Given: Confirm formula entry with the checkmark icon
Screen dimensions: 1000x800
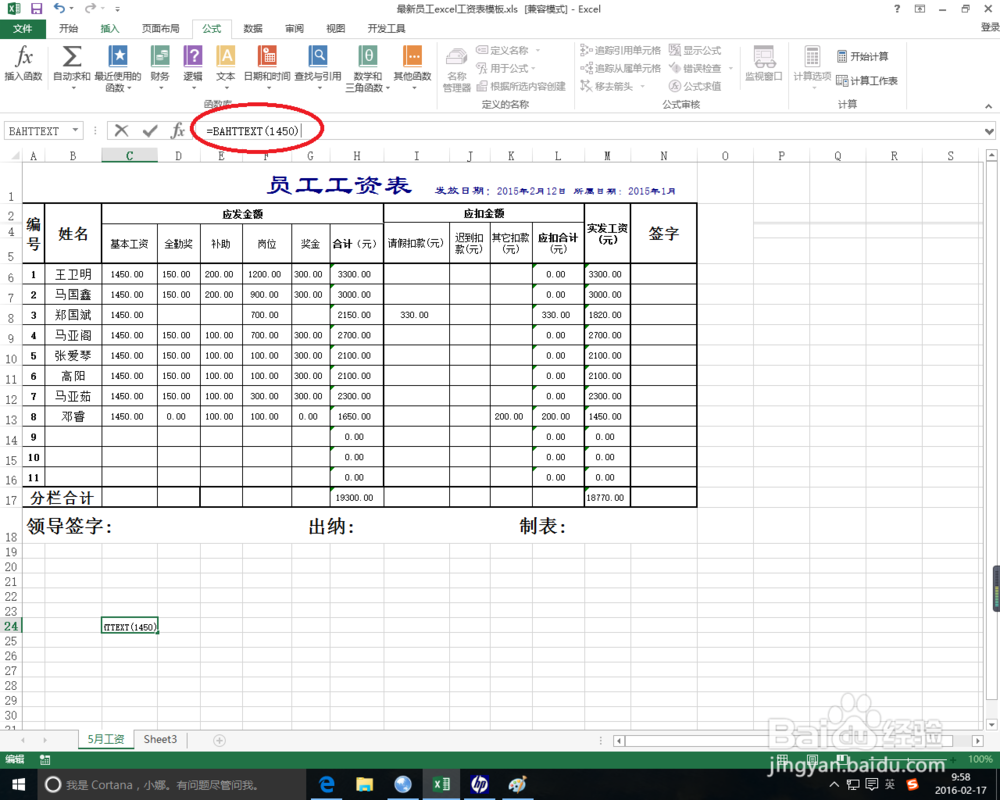Looking at the screenshot, I should (151, 131).
